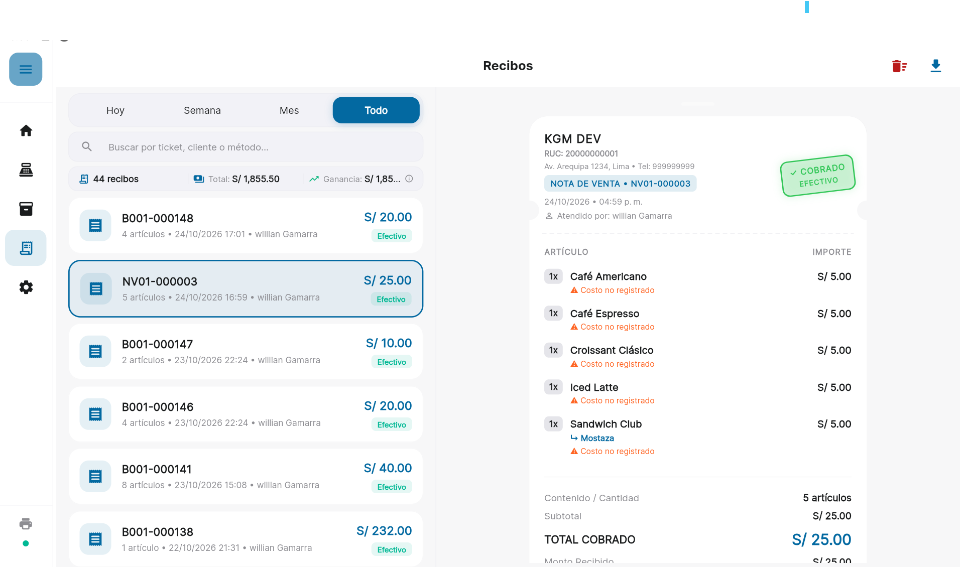Click the receipt icon of B001-000148
The width and height of the screenshot is (960, 567).
point(96,225)
